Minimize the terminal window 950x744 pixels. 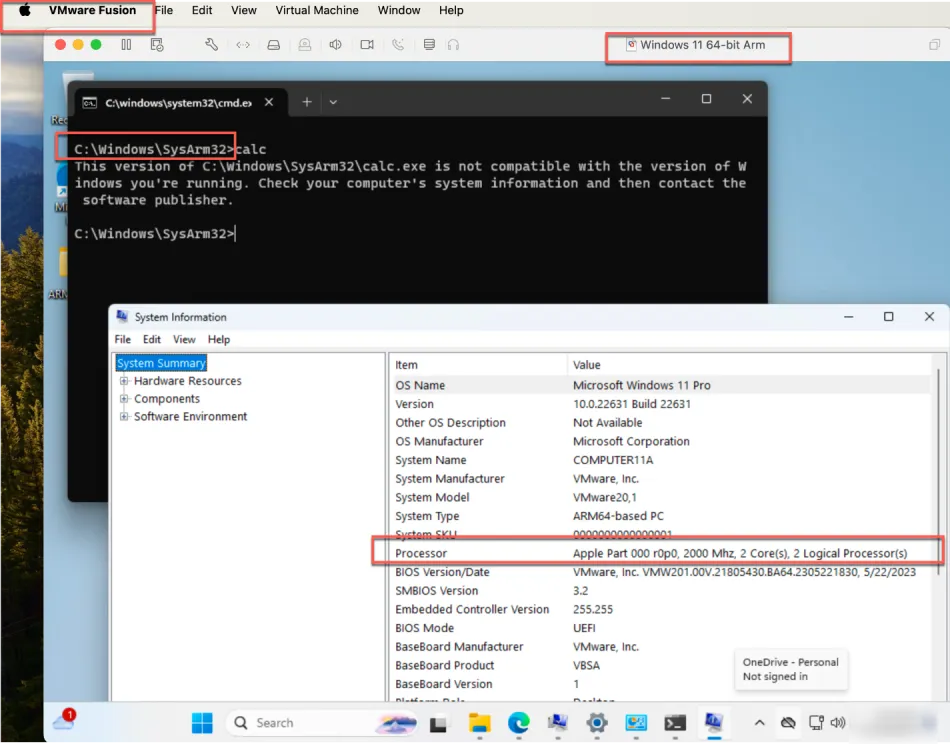665,99
